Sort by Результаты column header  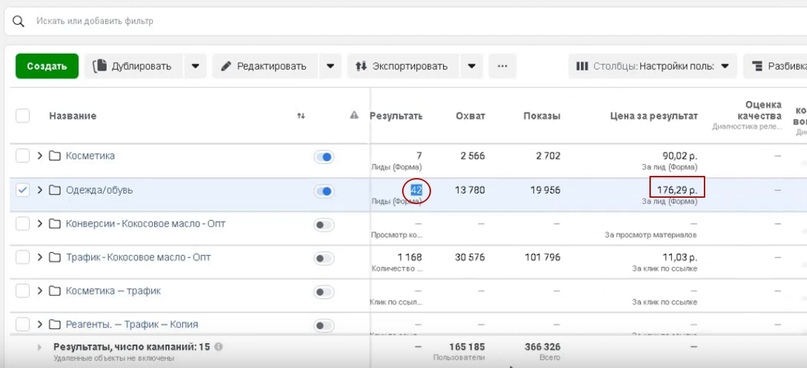click(396, 116)
